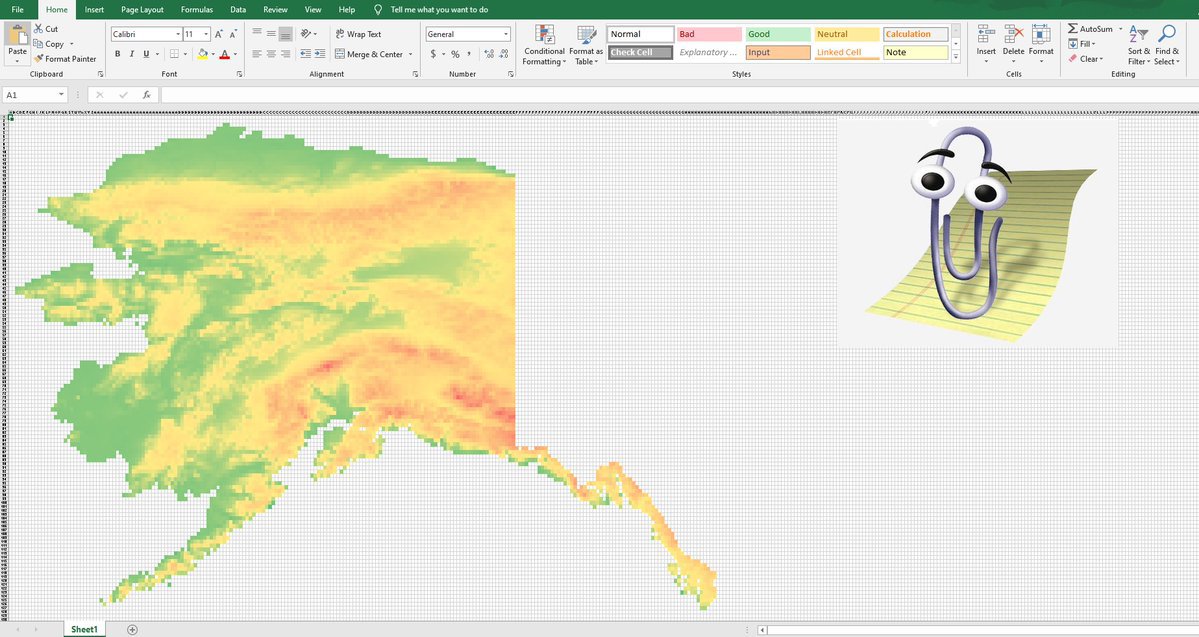The image size is (1199, 637).
Task: Open the Merge & Center dropdown arrow
Action: tap(411, 54)
